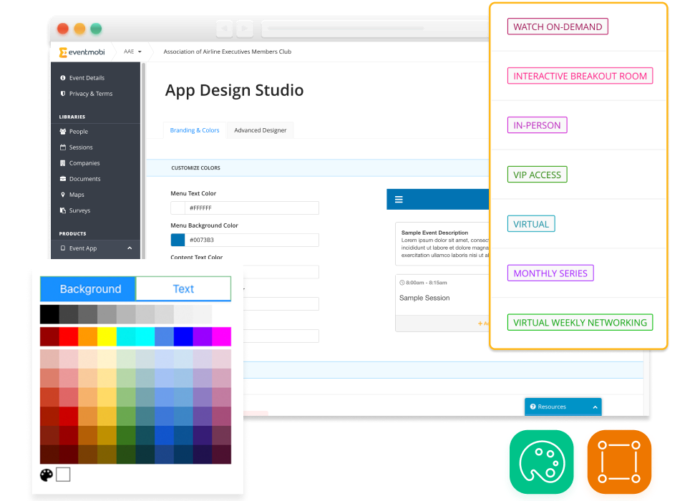This screenshot has width=700, height=501.
Task: Click the Event App phone icon
Action: pos(62,248)
